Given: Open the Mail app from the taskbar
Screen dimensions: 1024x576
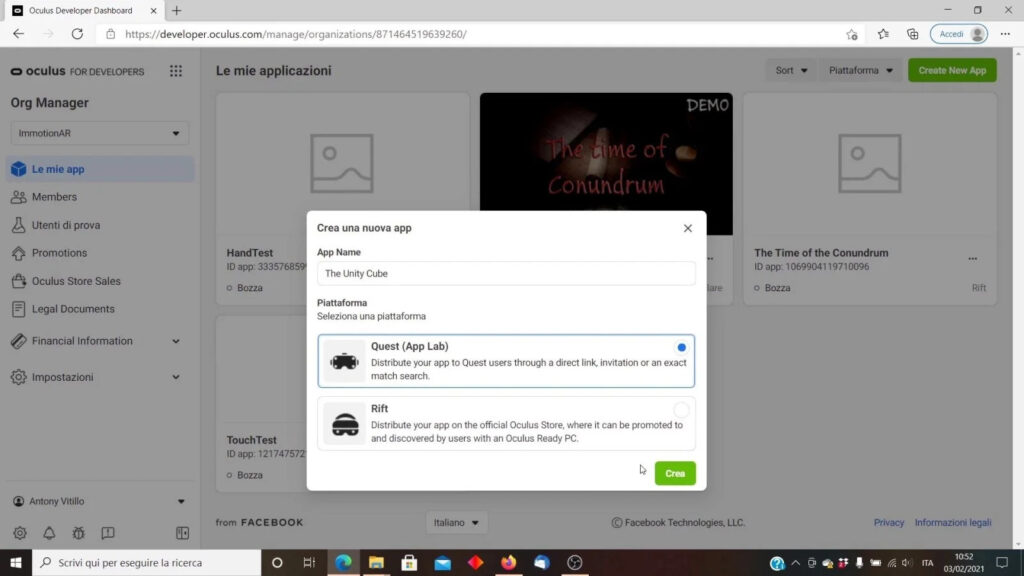Looking at the screenshot, I should (x=443, y=562).
